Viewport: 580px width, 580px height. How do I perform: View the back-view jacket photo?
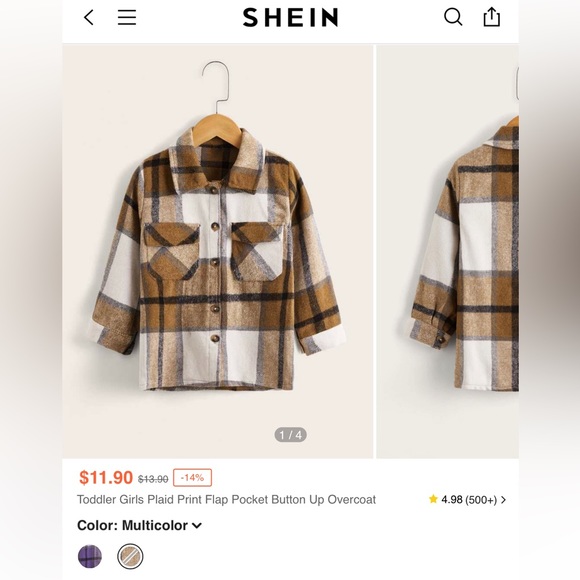pyautogui.click(x=448, y=252)
